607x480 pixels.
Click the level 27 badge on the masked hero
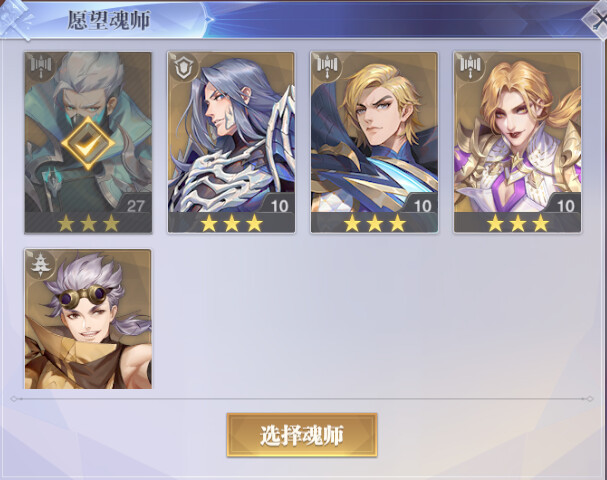135,206
